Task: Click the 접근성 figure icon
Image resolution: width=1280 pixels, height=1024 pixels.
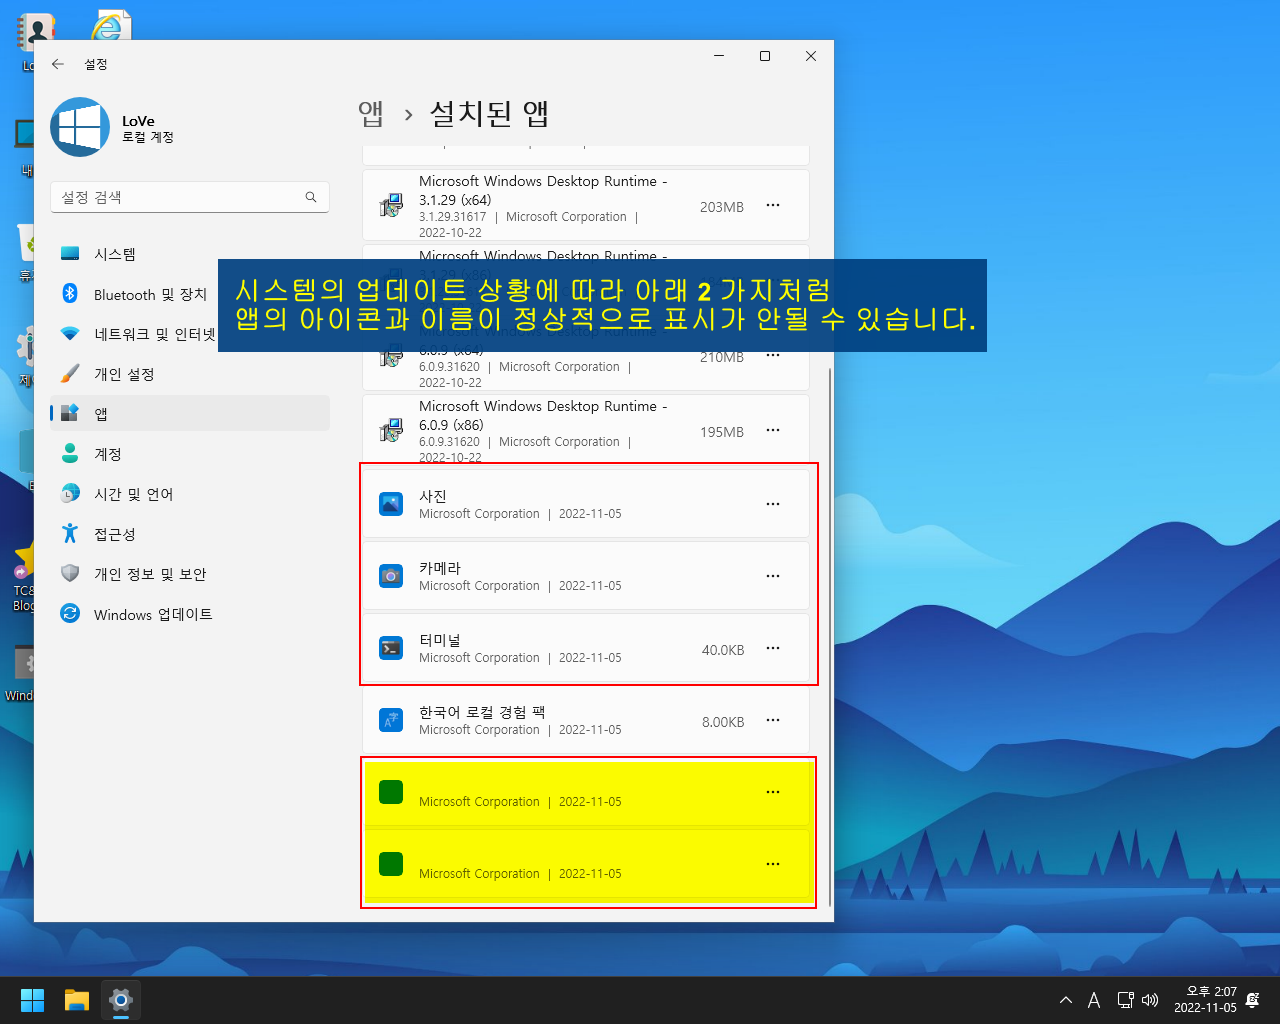Action: (70, 533)
